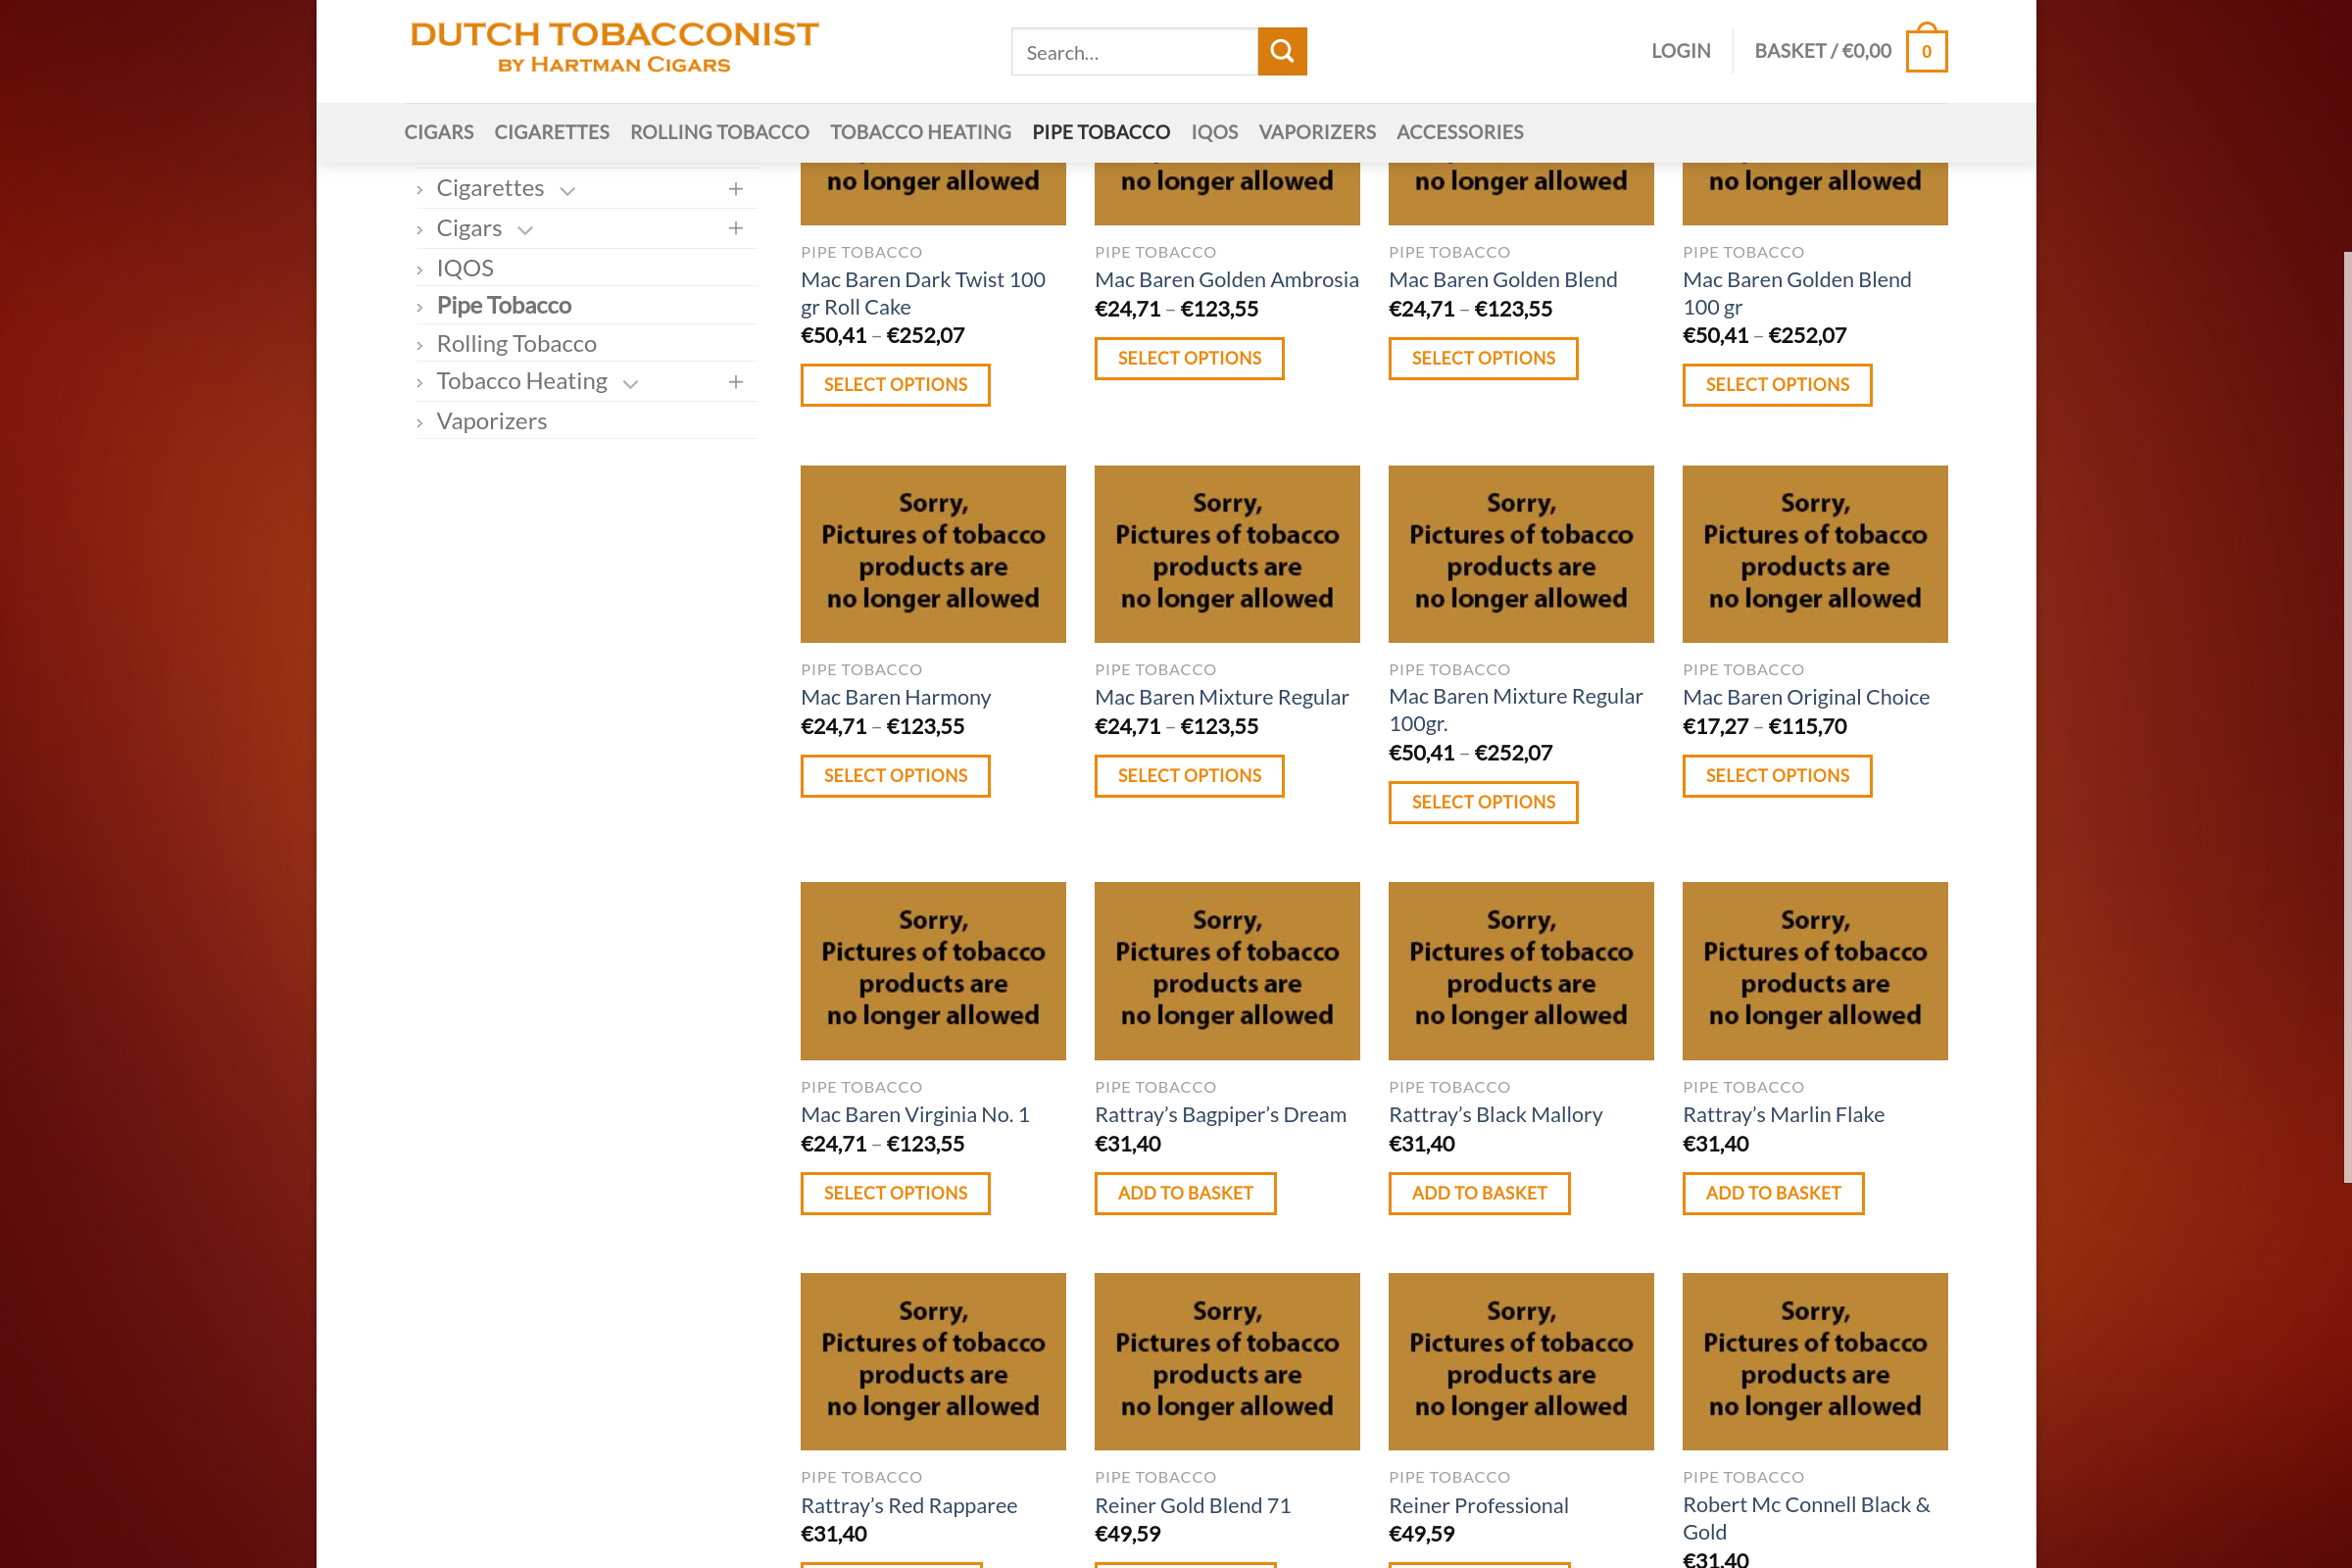Expand Tobacco Heating chevron in sidebar
This screenshot has width=2352, height=1568.
pos(630,384)
